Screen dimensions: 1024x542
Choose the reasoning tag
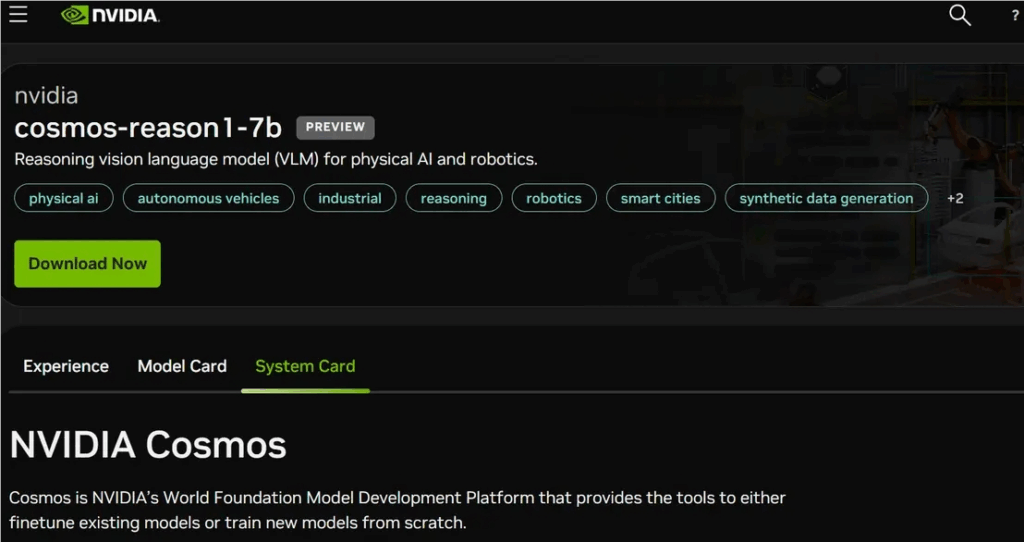[x=453, y=198]
